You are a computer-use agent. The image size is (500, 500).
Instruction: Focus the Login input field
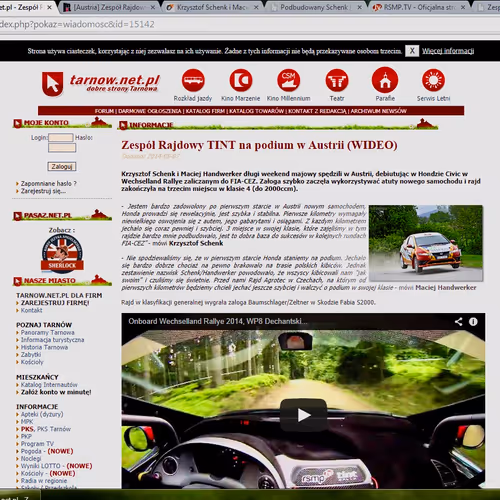click(x=61, y=137)
